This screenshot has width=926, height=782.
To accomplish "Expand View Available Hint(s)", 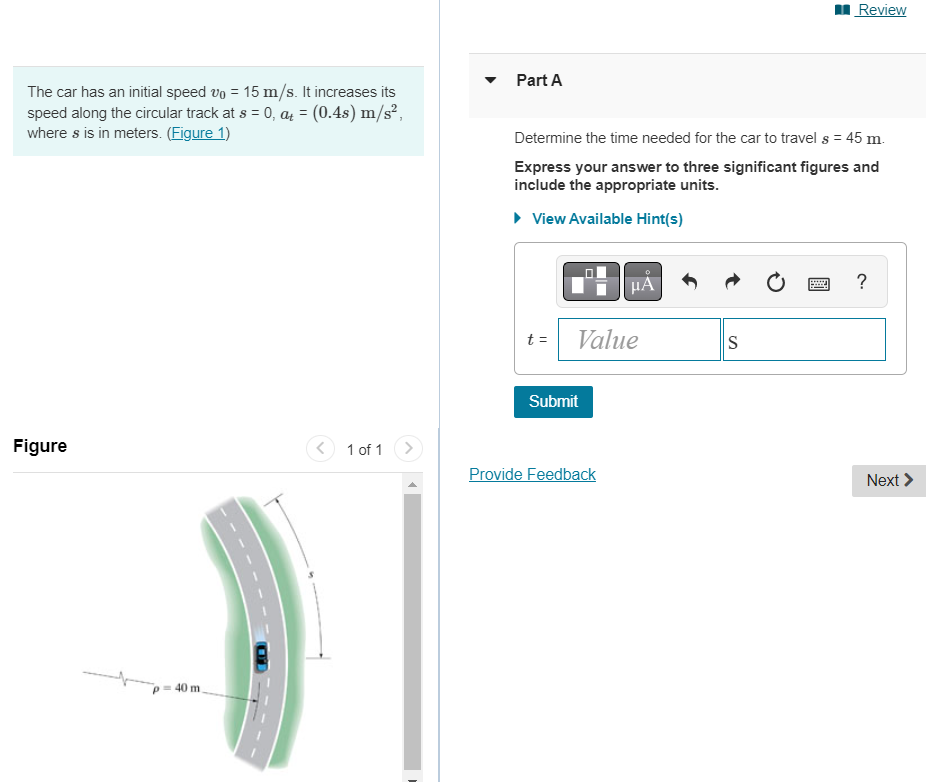I will (607, 218).
